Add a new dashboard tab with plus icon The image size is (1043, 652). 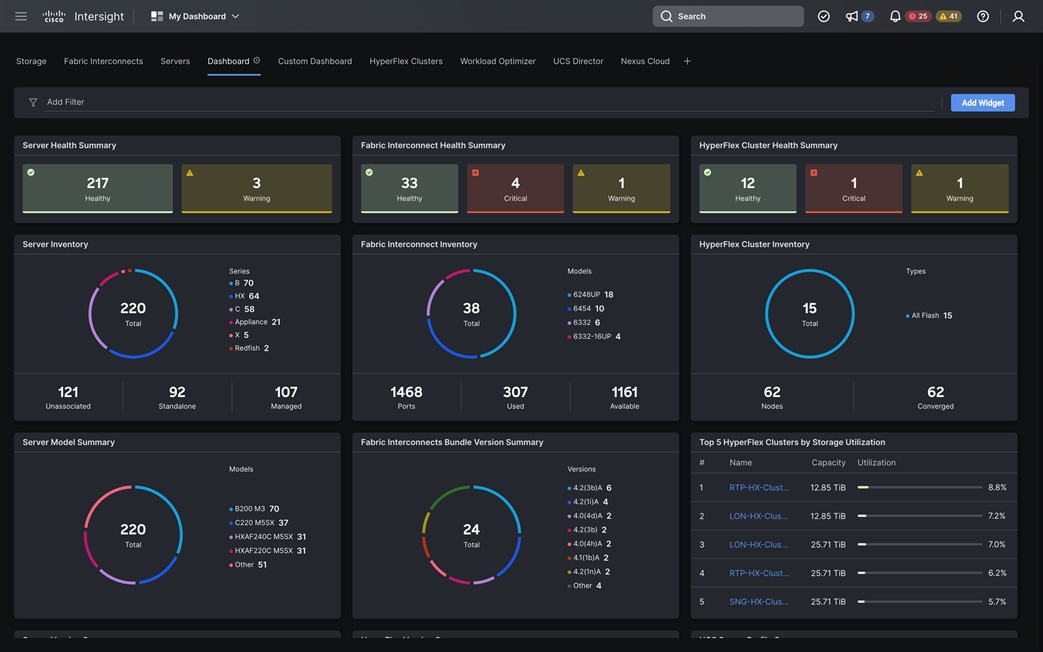pos(687,61)
